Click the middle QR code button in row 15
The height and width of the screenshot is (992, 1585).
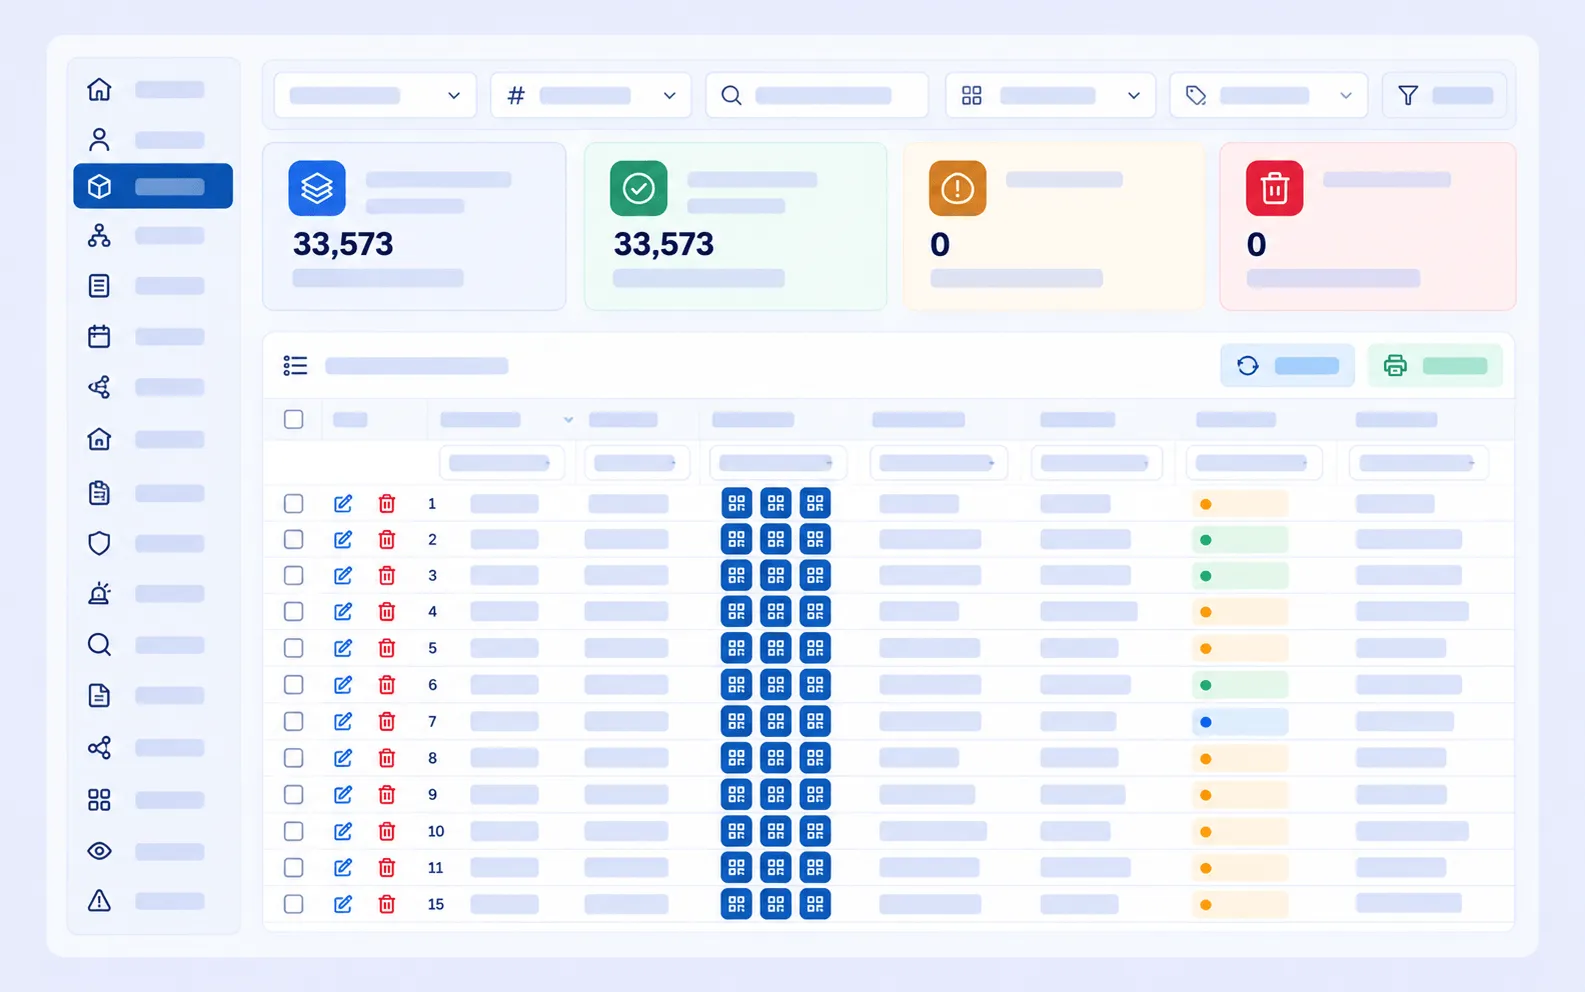[776, 904]
